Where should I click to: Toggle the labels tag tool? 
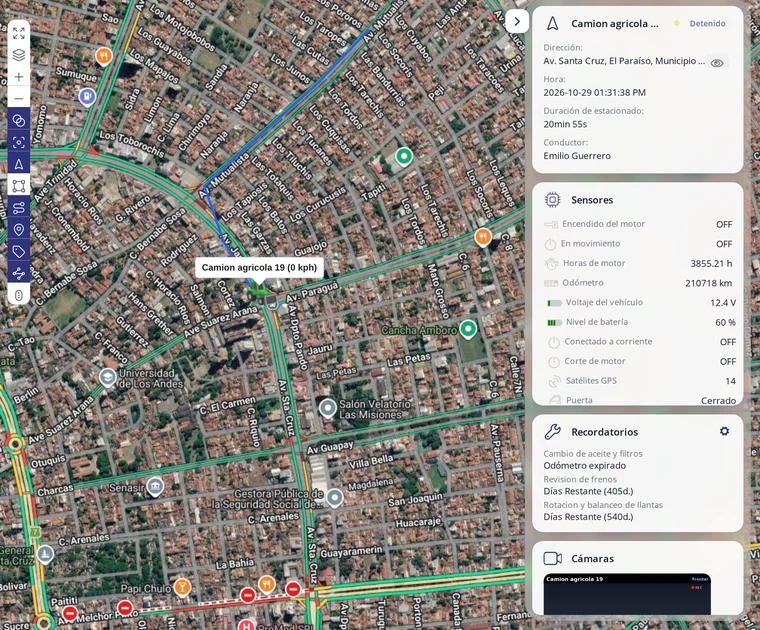(18, 251)
